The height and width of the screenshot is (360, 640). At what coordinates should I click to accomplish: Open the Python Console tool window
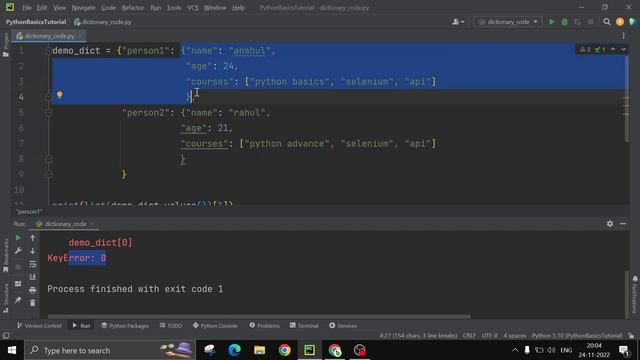pos(215,325)
